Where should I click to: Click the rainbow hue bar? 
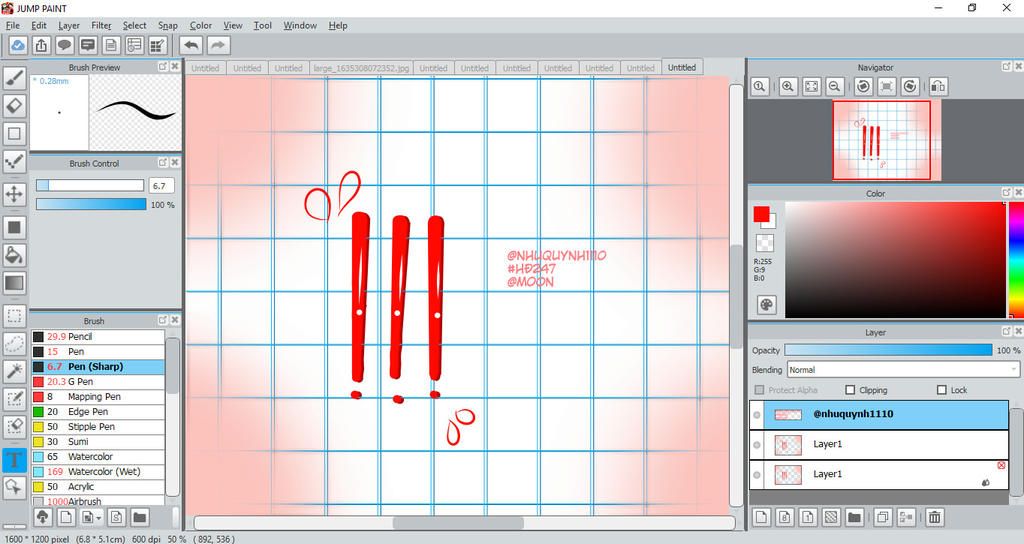(1016, 259)
